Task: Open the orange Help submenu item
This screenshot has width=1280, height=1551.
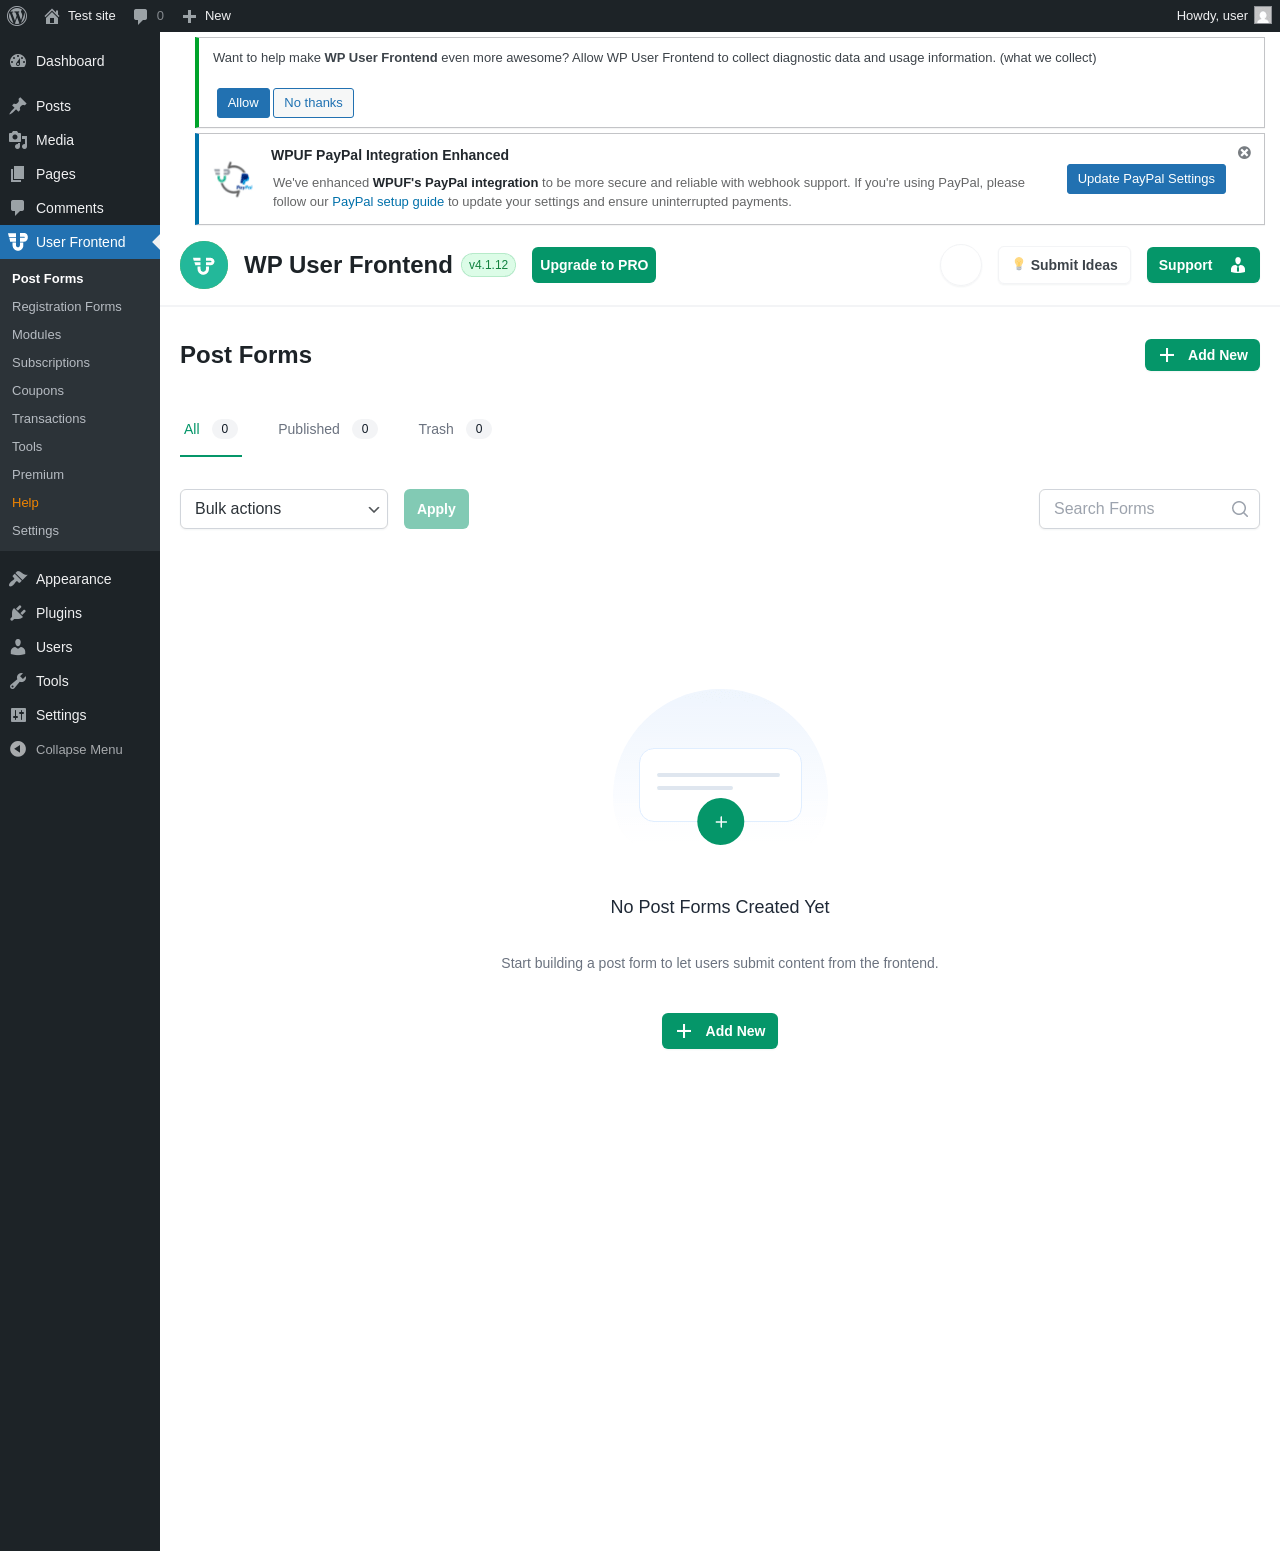Action: 25,503
